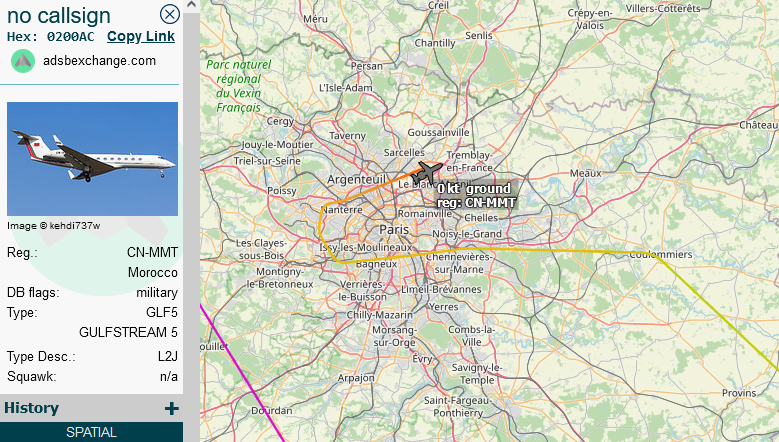
Task: Click the Chelles label on the map
Action: [x=481, y=218]
